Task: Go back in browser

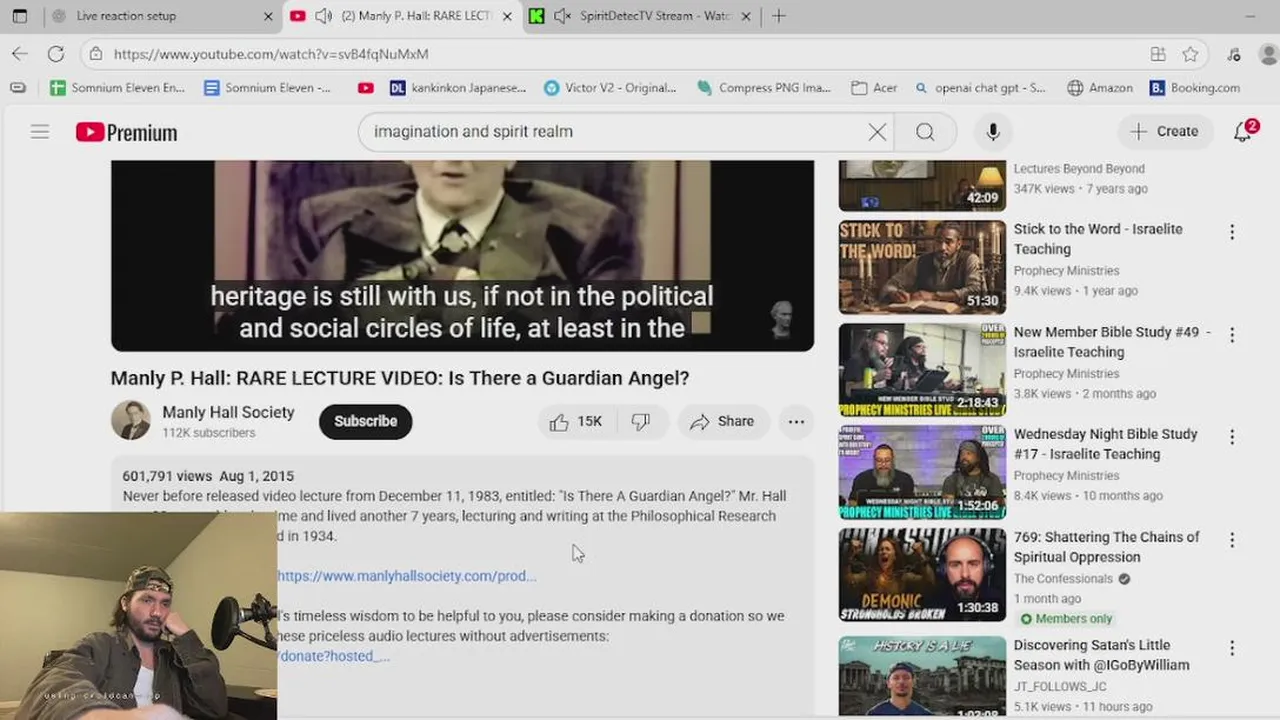Action: click(x=20, y=54)
